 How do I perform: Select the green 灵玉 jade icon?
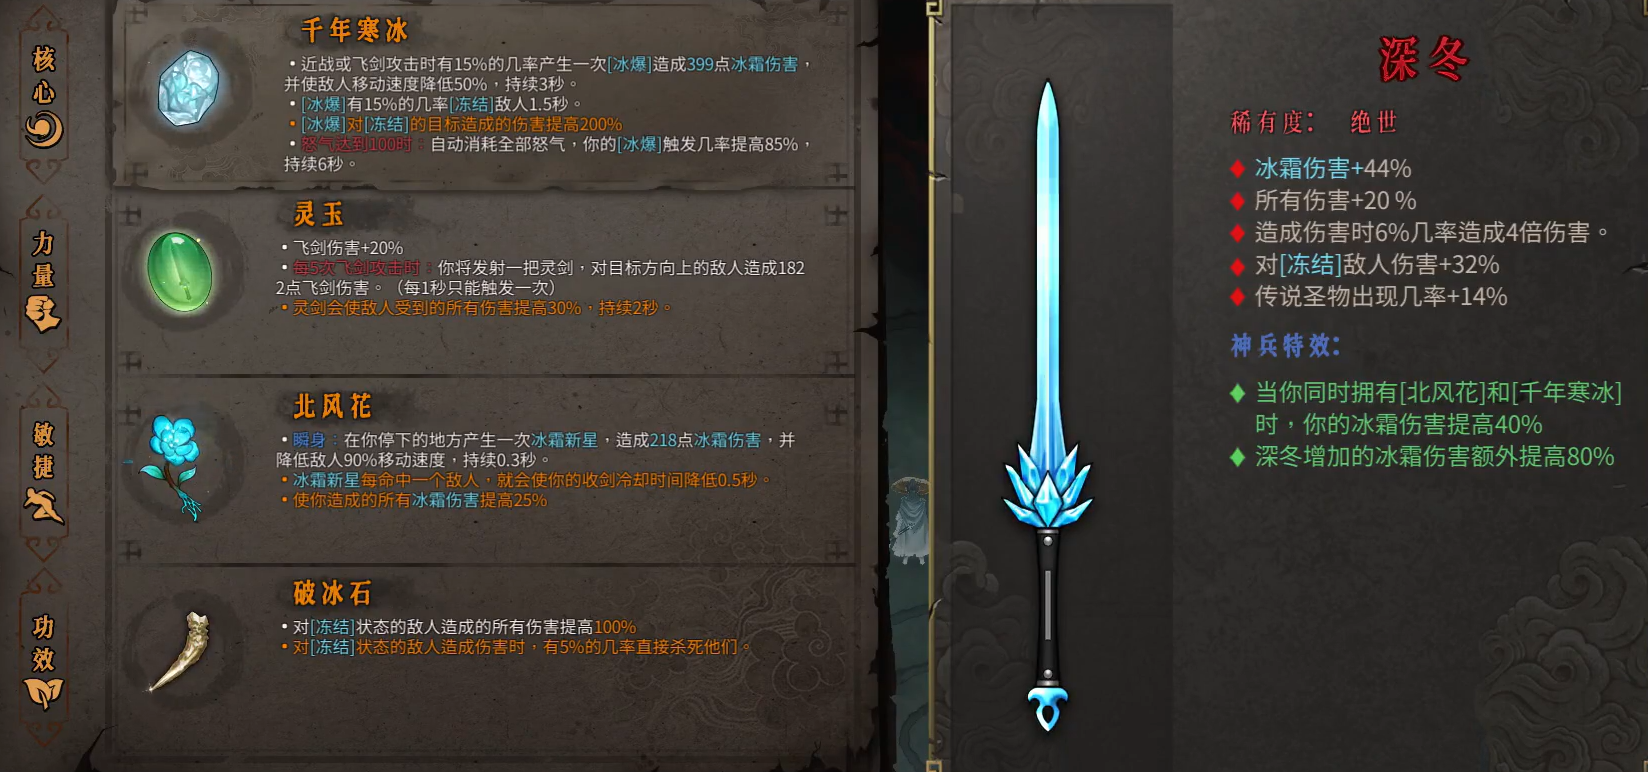pos(180,271)
